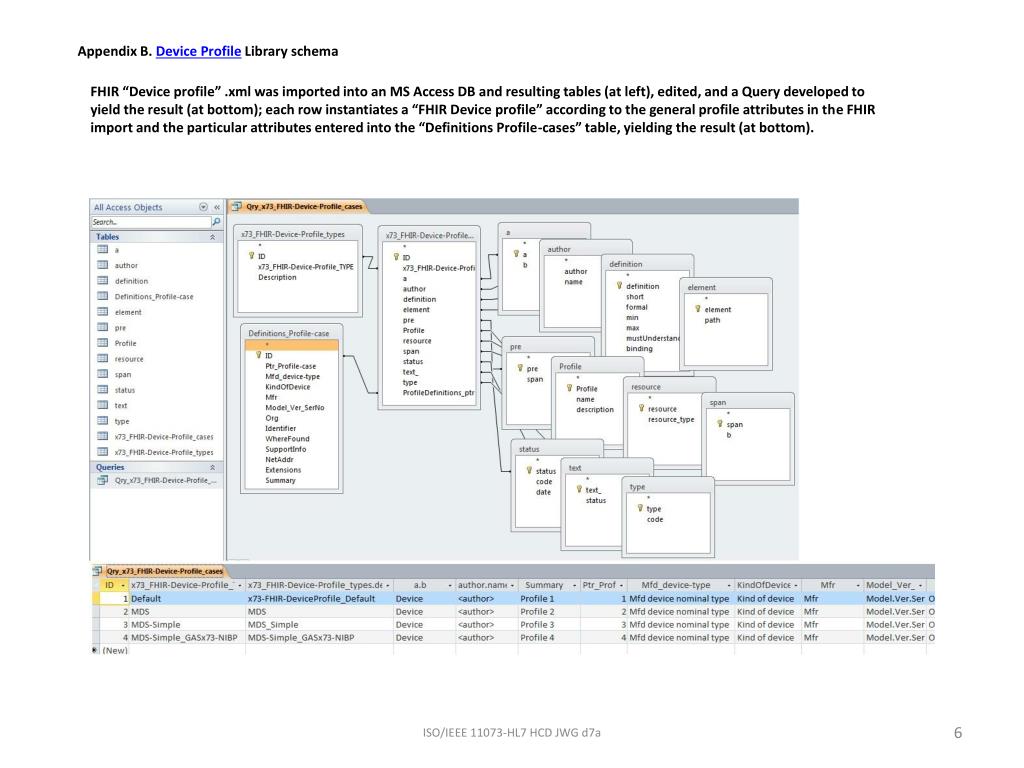Select the text table icon
This screenshot has width=1024, height=768.
coord(103,405)
